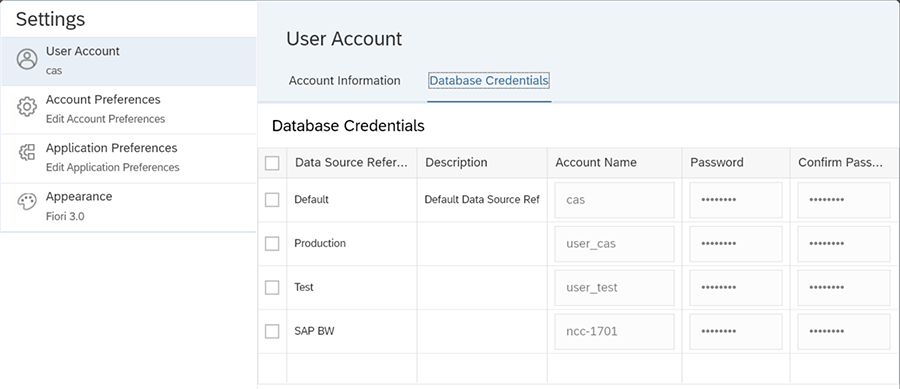Click the Password field in Default row
This screenshot has width=900, height=389.
click(x=736, y=200)
